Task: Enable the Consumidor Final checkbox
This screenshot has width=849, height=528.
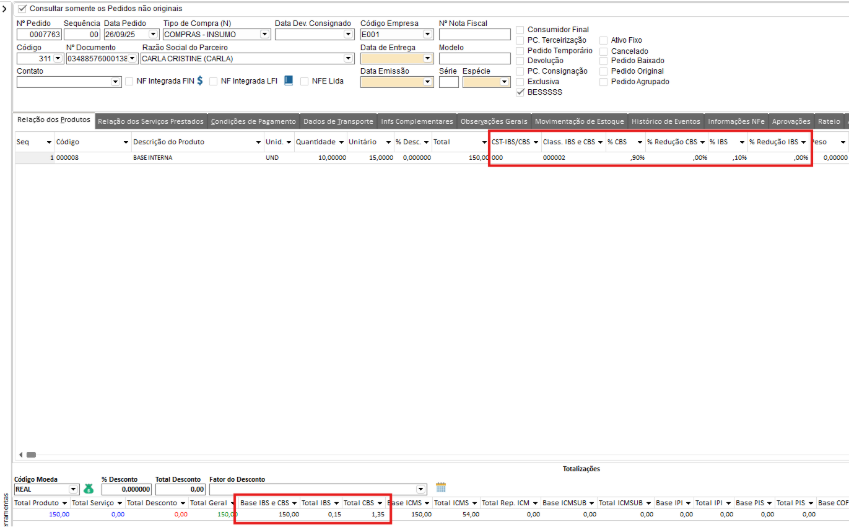Action: tap(520, 30)
